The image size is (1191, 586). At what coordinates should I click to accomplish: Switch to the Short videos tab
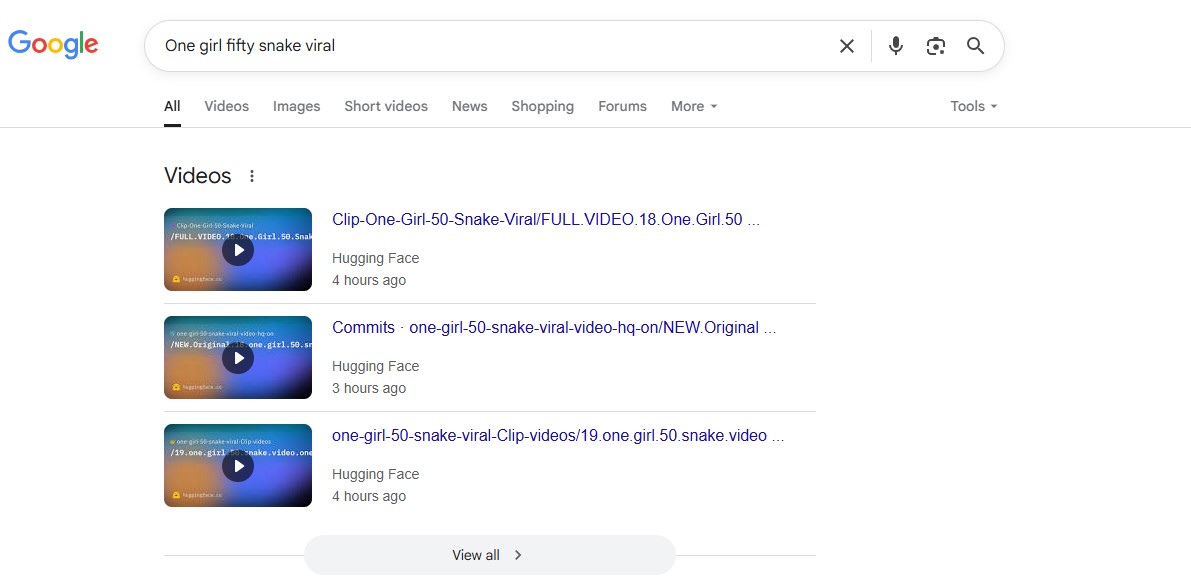click(x=386, y=106)
